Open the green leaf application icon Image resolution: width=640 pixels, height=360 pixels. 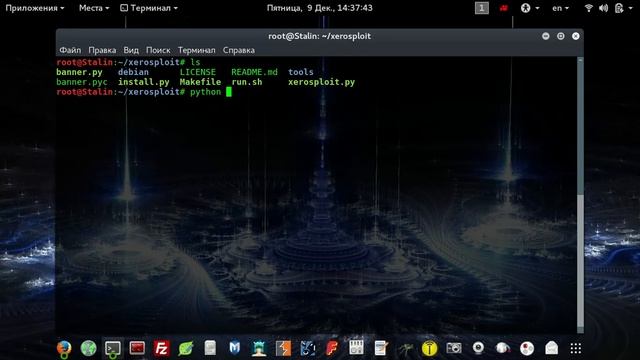coord(186,348)
